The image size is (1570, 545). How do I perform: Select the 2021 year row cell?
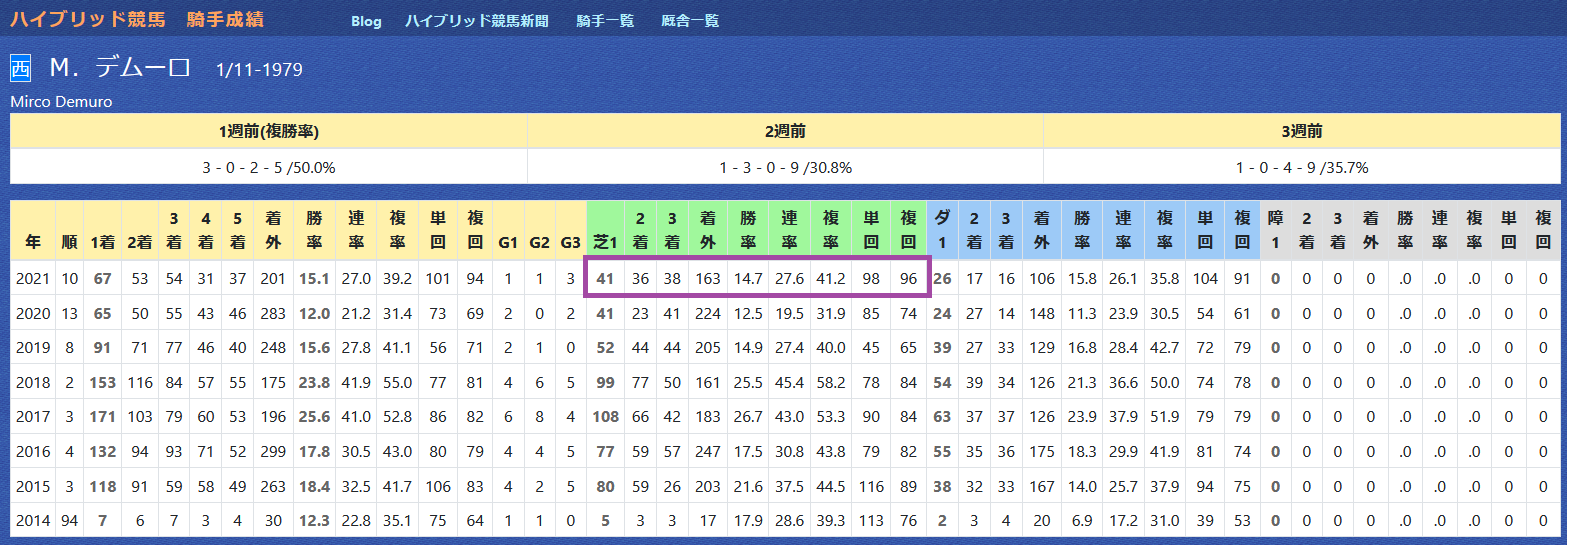(x=33, y=279)
